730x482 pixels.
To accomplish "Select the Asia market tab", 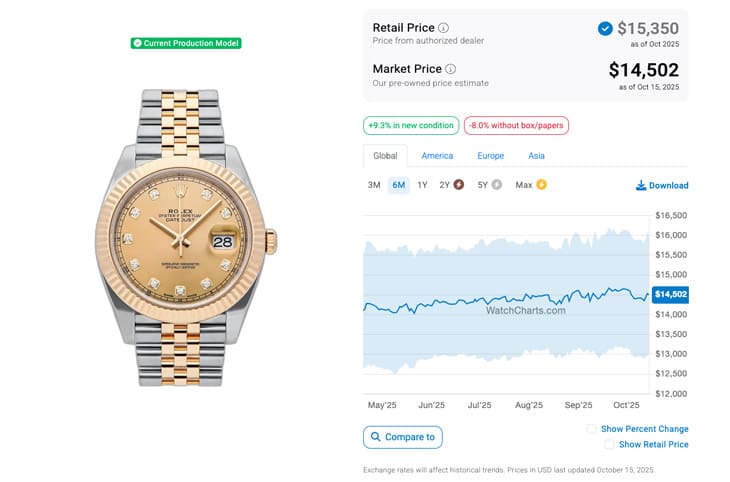I will coord(536,156).
